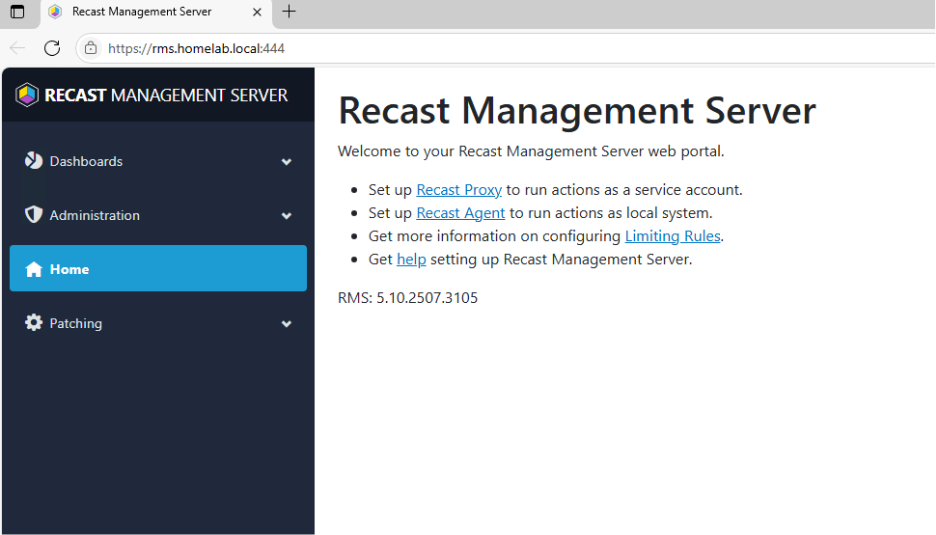Follow the Recast Proxy link
Image resolution: width=936 pixels, height=535 pixels.
pos(458,189)
